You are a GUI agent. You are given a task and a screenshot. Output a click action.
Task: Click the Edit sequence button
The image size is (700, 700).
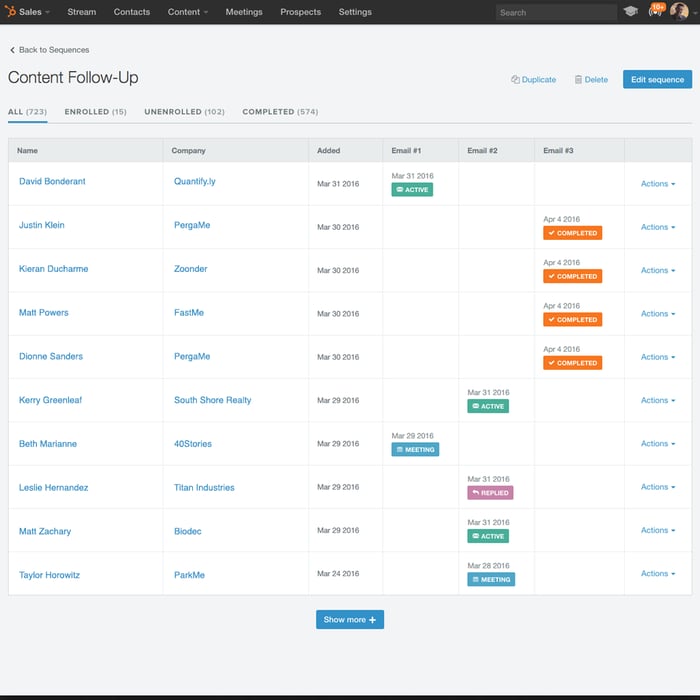pyautogui.click(x=656, y=80)
